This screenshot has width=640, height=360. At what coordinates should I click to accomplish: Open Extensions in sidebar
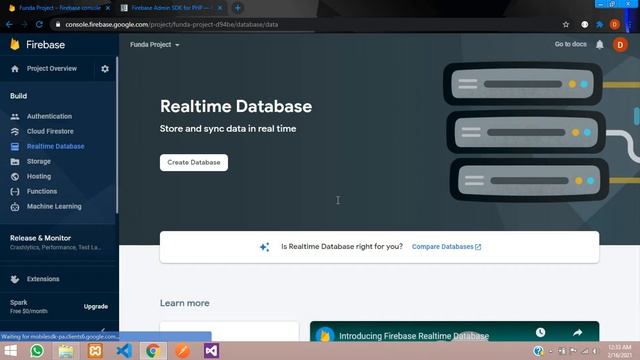point(43,279)
